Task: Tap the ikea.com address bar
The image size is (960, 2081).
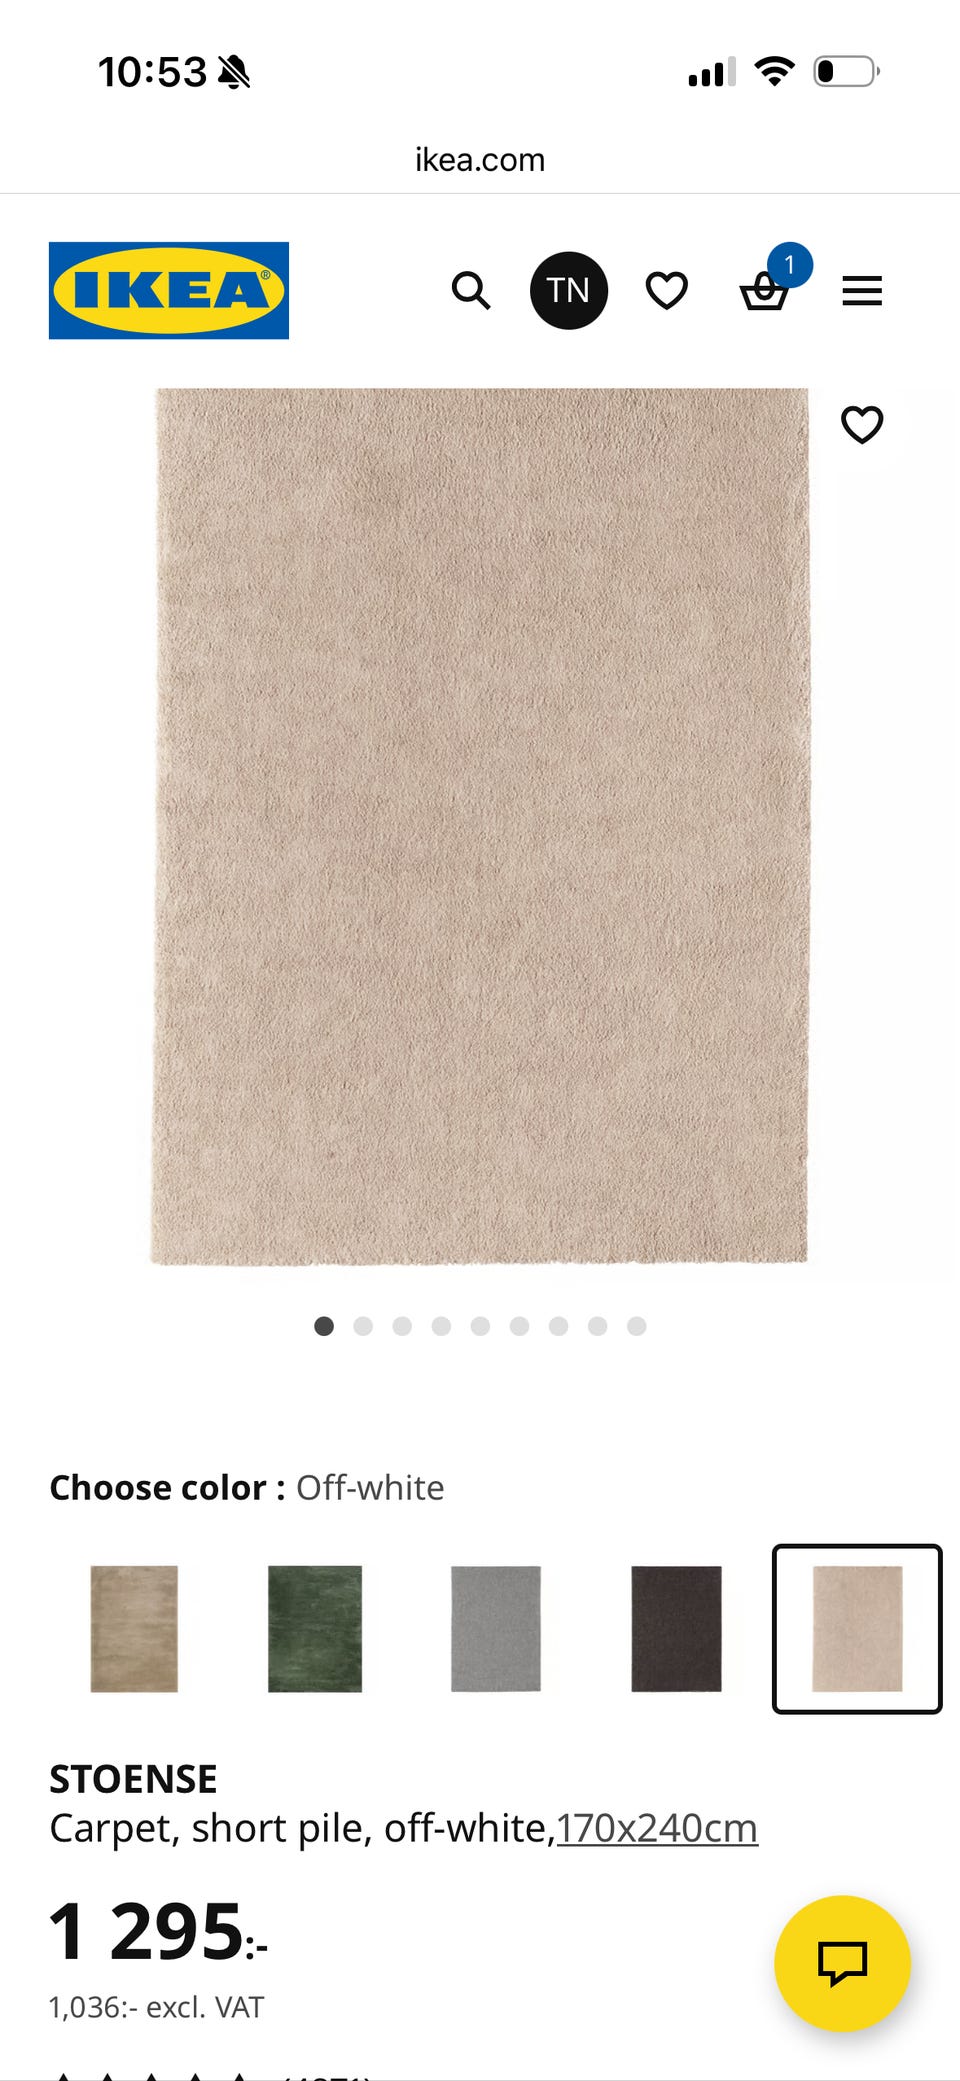Action: pyautogui.click(x=480, y=160)
